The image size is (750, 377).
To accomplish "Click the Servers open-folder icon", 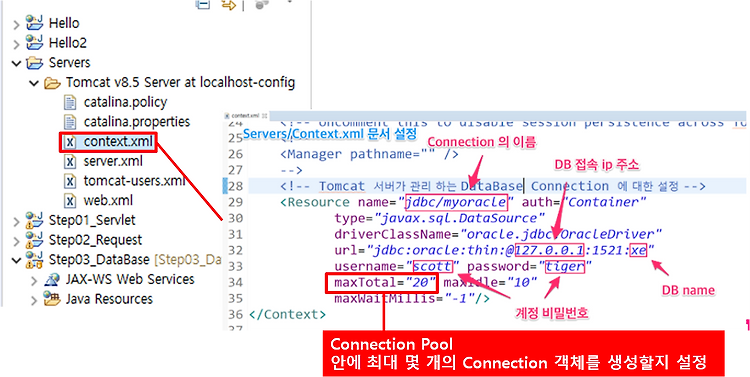I will (x=34, y=63).
